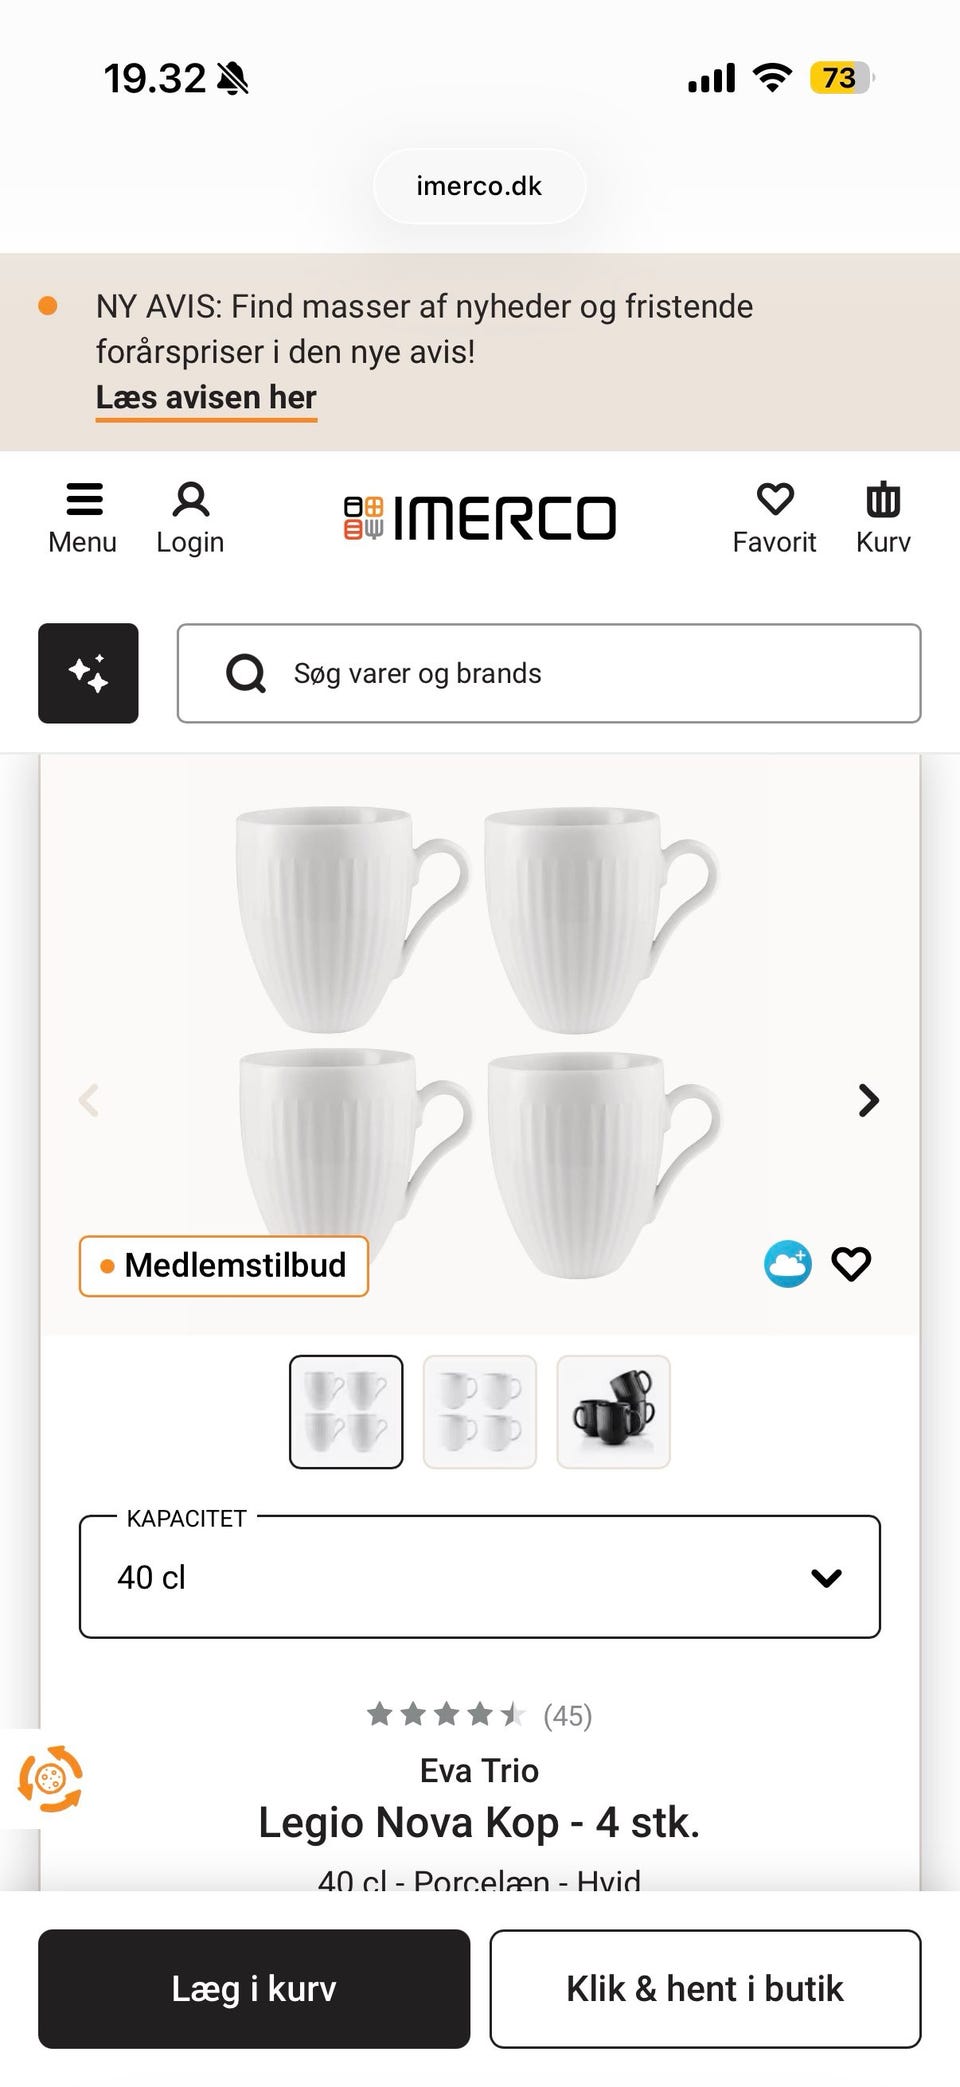
Task: Open the Kapacitet 40 cl dropdown
Action: pyautogui.click(x=479, y=1578)
